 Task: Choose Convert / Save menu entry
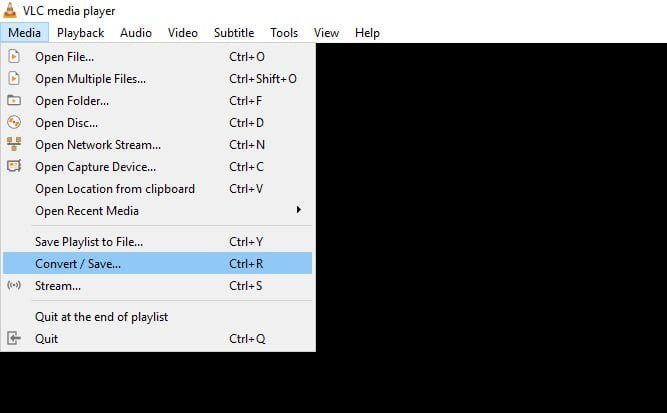[157, 263]
